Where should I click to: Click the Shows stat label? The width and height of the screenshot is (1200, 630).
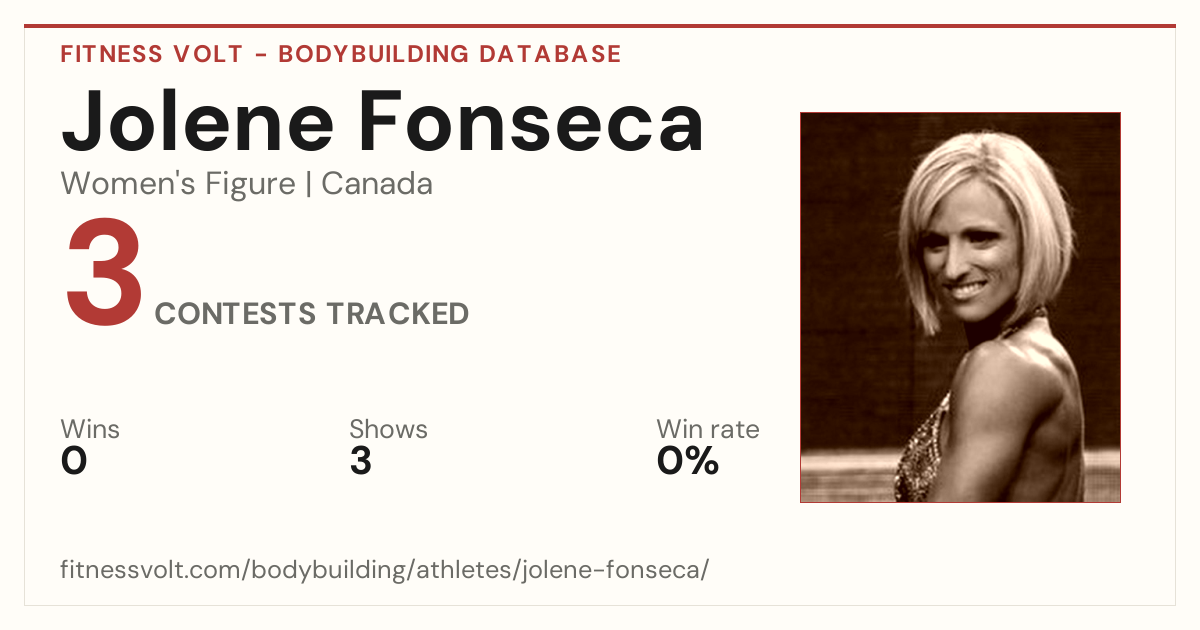click(x=388, y=429)
